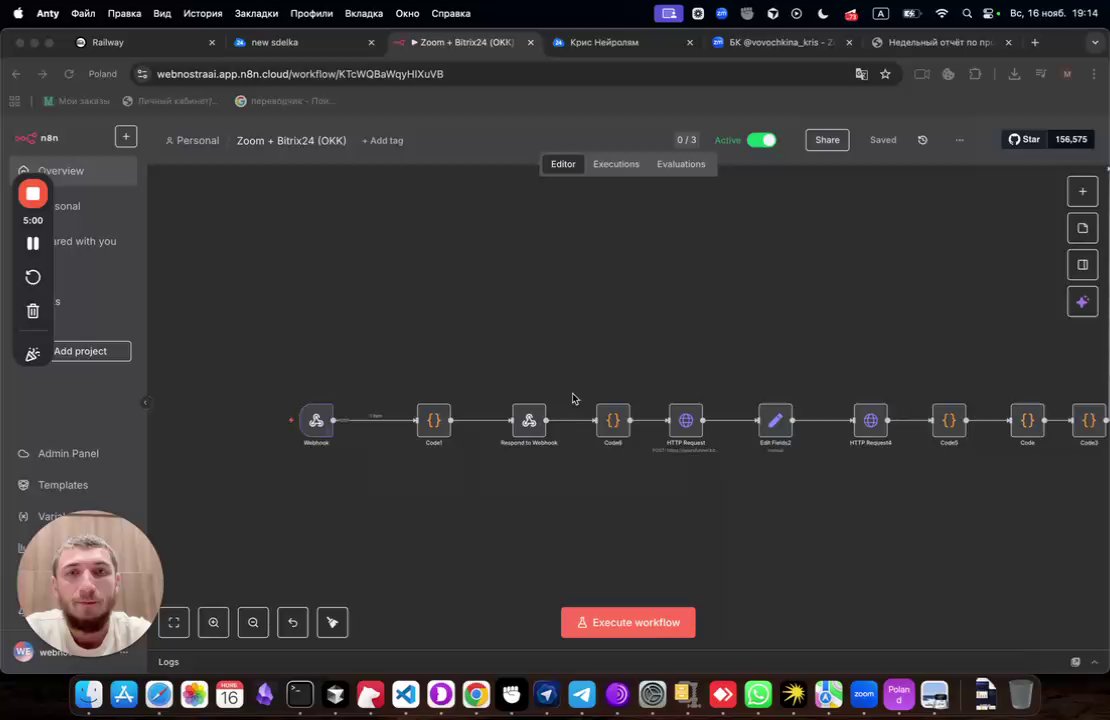
Task: Open Templates in sidebar
Action: tap(62, 485)
